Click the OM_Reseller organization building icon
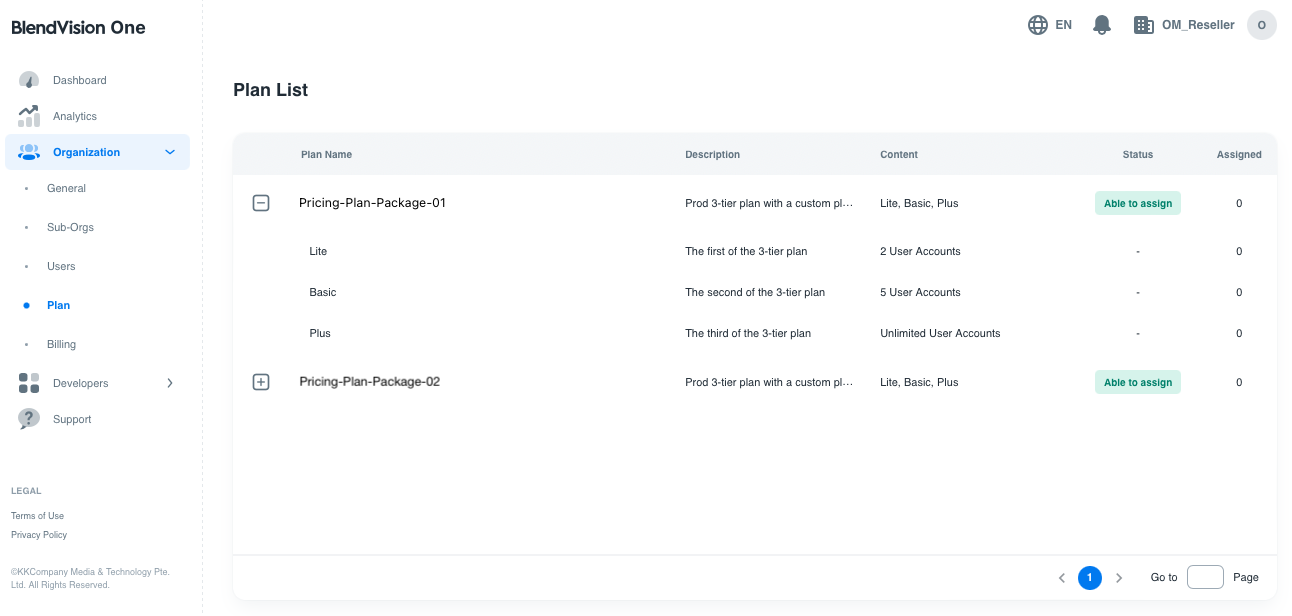Viewport: 1292px width, 616px height. (1143, 25)
